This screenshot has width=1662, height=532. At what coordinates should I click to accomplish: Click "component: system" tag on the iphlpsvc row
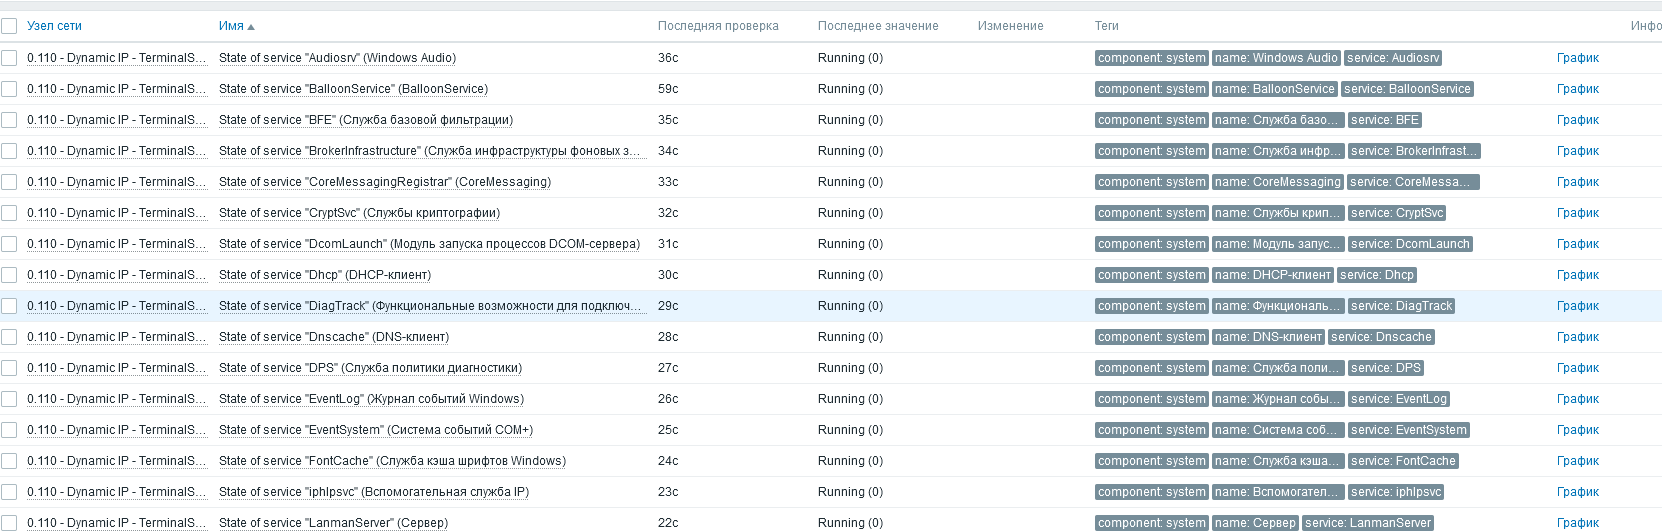(1151, 492)
